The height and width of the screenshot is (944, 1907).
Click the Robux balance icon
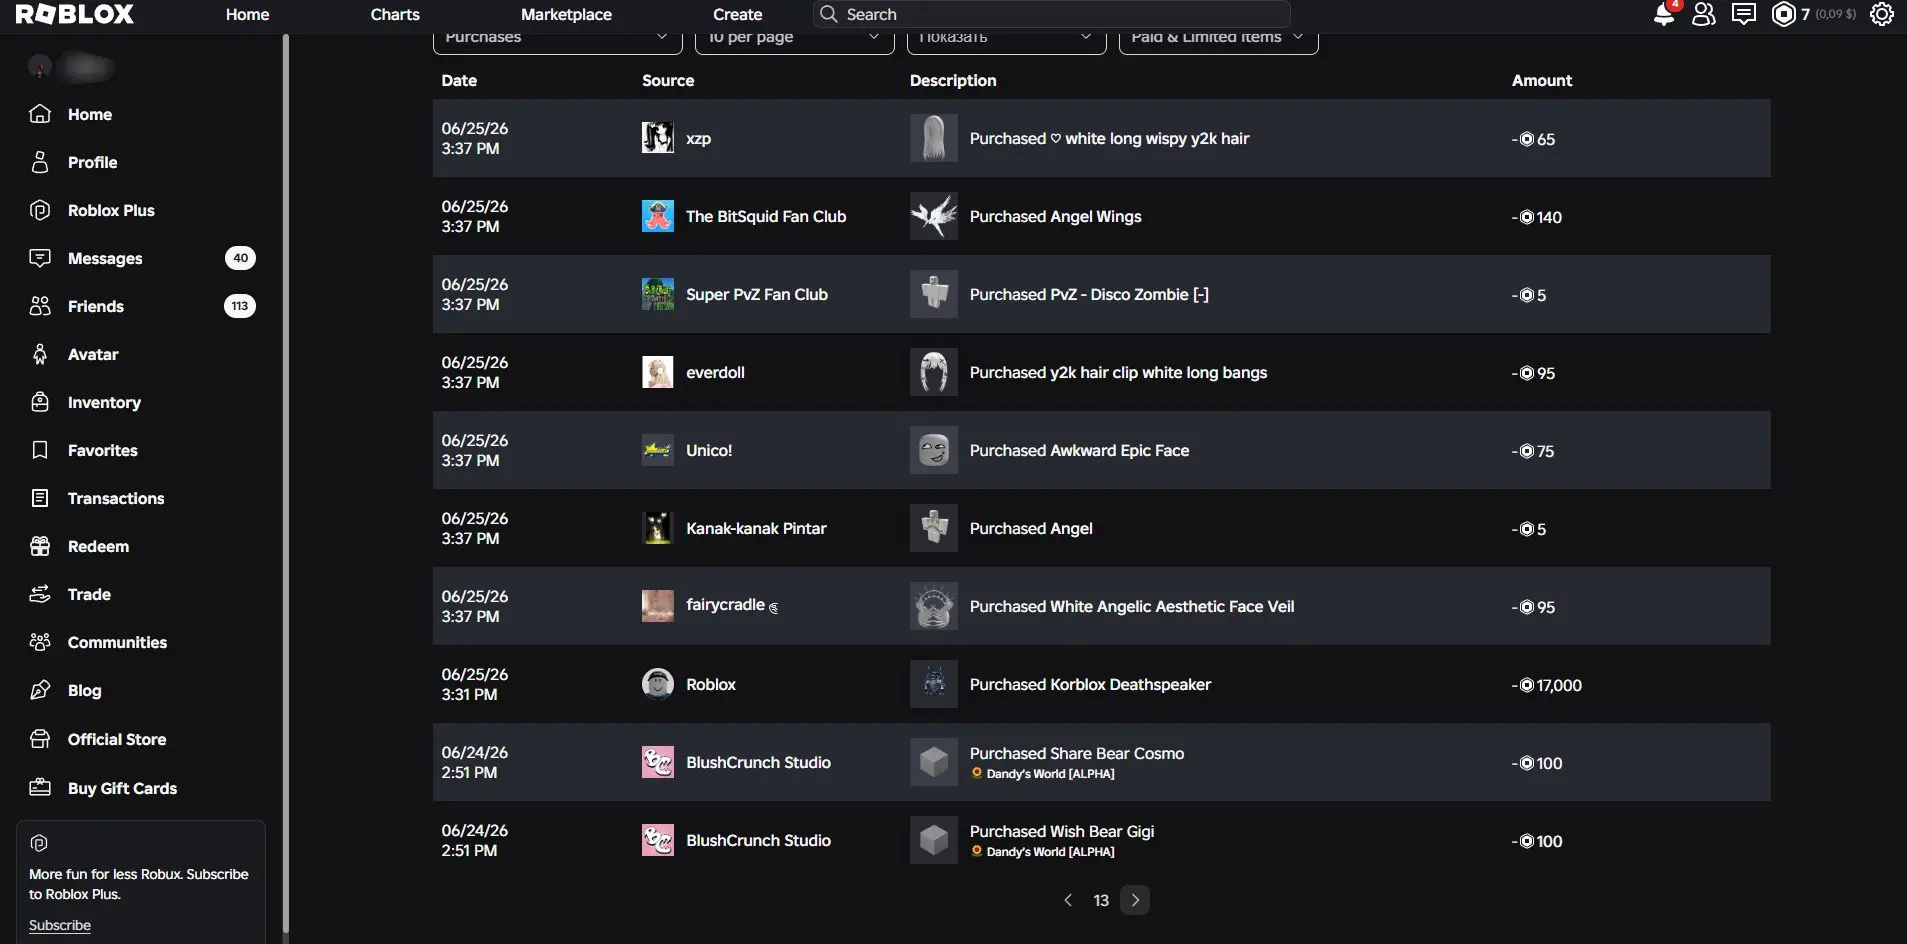click(1783, 14)
